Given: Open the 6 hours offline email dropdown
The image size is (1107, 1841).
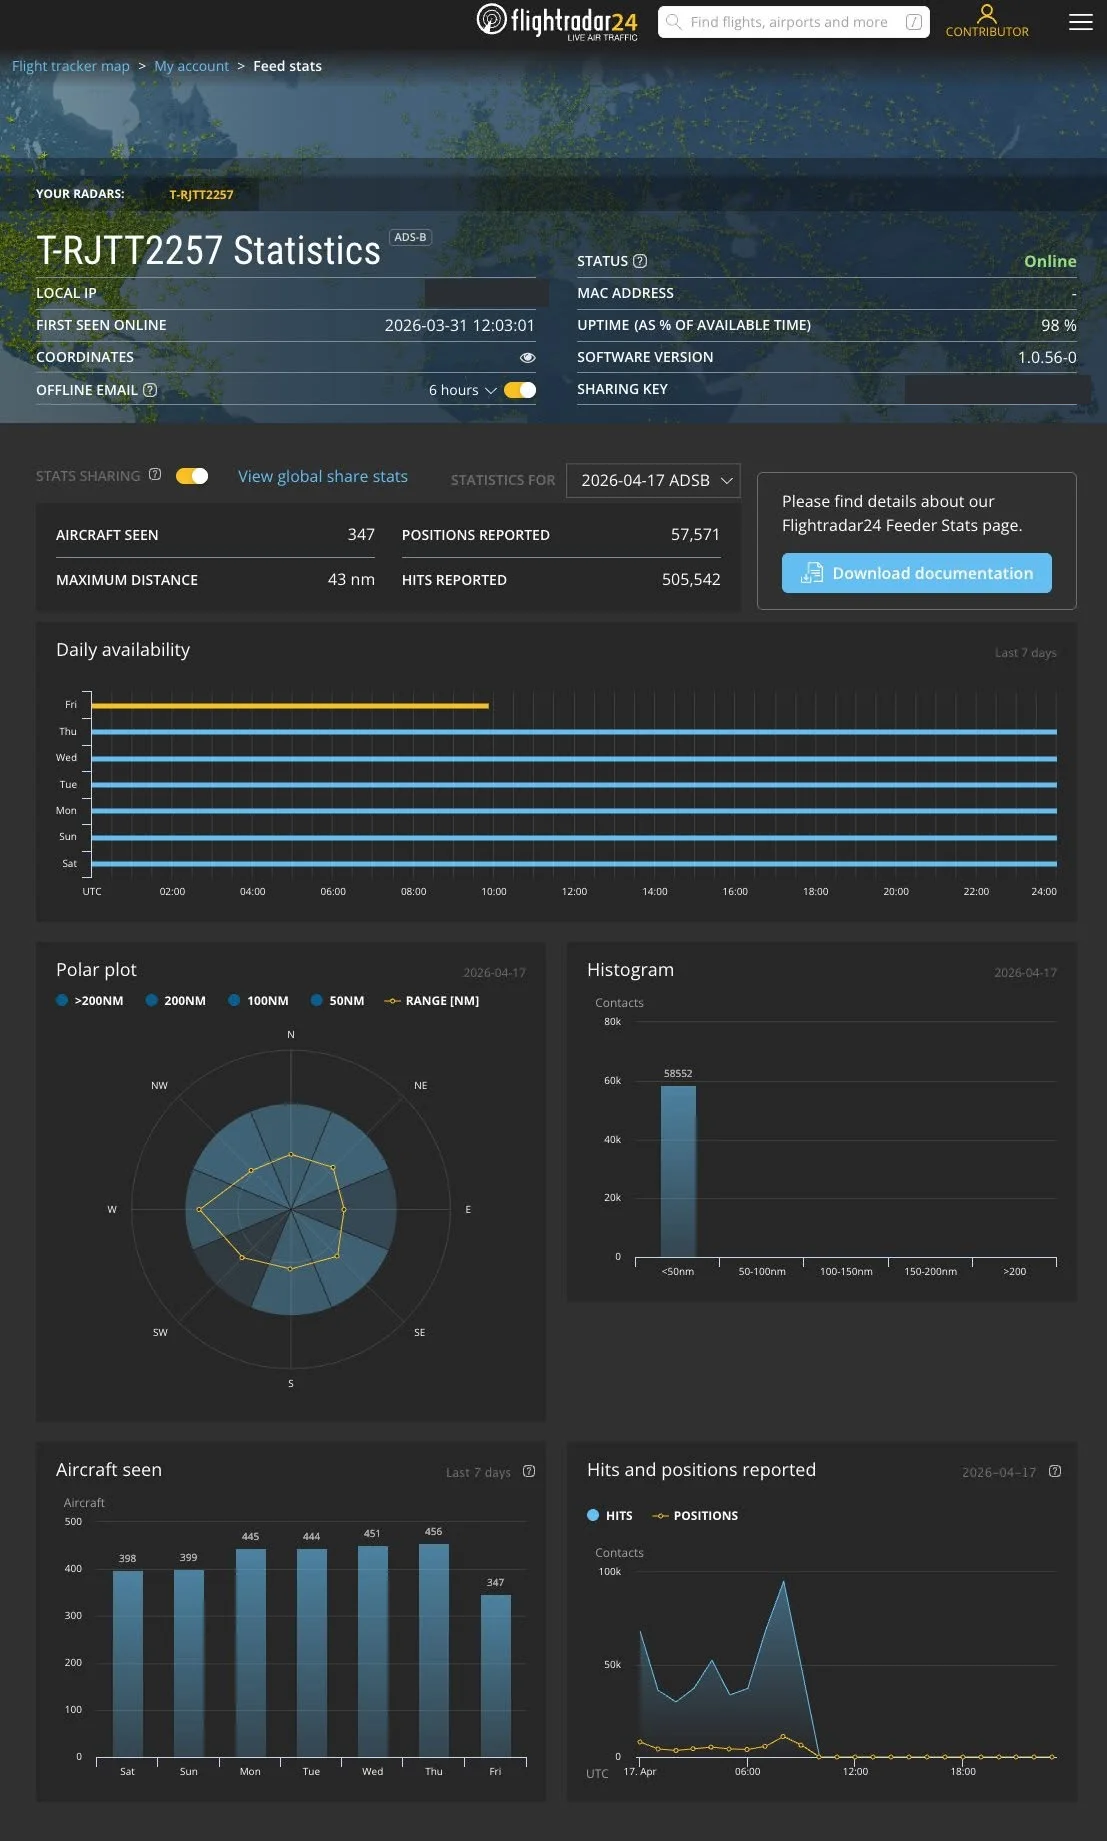Looking at the screenshot, I should click(462, 390).
